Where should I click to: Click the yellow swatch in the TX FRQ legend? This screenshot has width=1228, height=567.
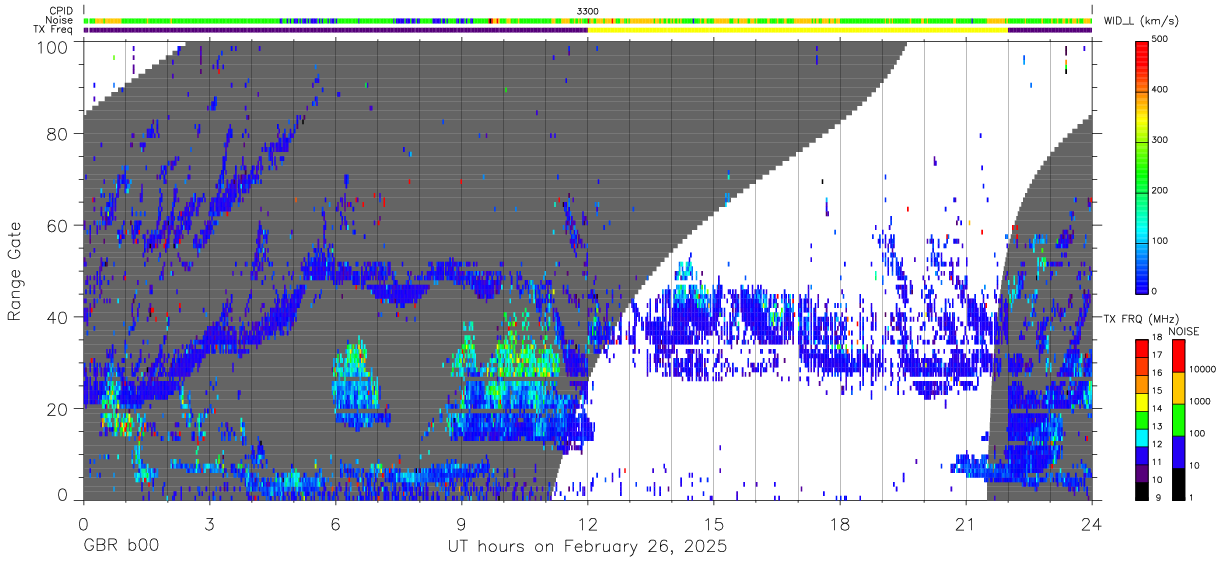pos(1143,402)
